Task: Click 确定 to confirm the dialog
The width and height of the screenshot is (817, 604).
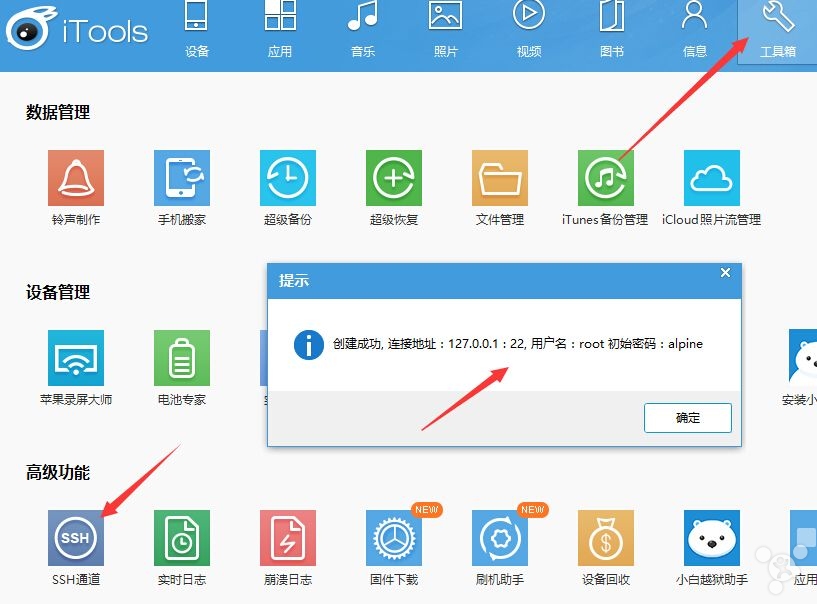Action: coord(688,418)
